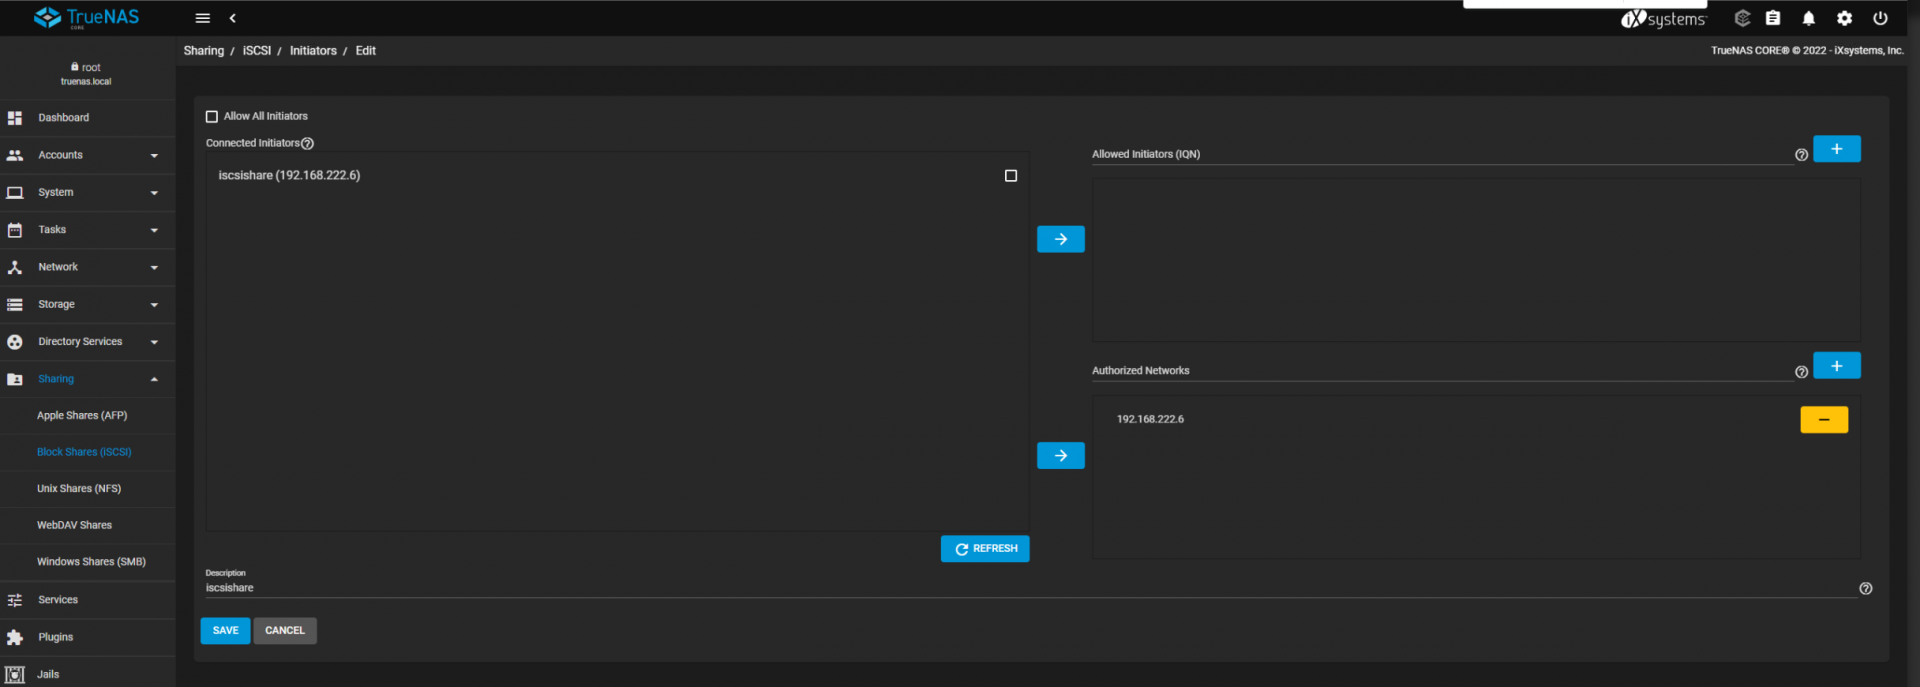Save the initiator settings
Image resolution: width=1920 pixels, height=687 pixels.
pos(225,631)
